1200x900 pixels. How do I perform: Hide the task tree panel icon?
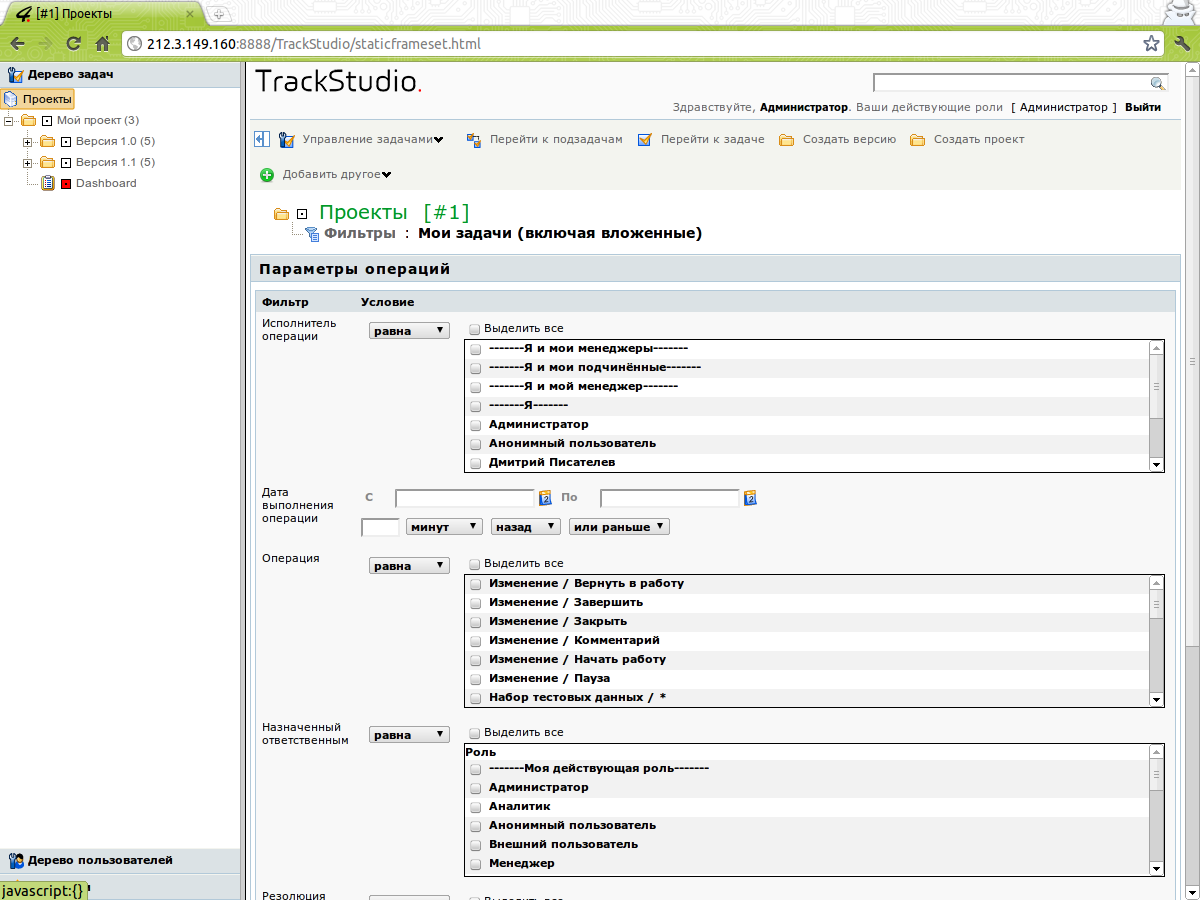point(262,139)
